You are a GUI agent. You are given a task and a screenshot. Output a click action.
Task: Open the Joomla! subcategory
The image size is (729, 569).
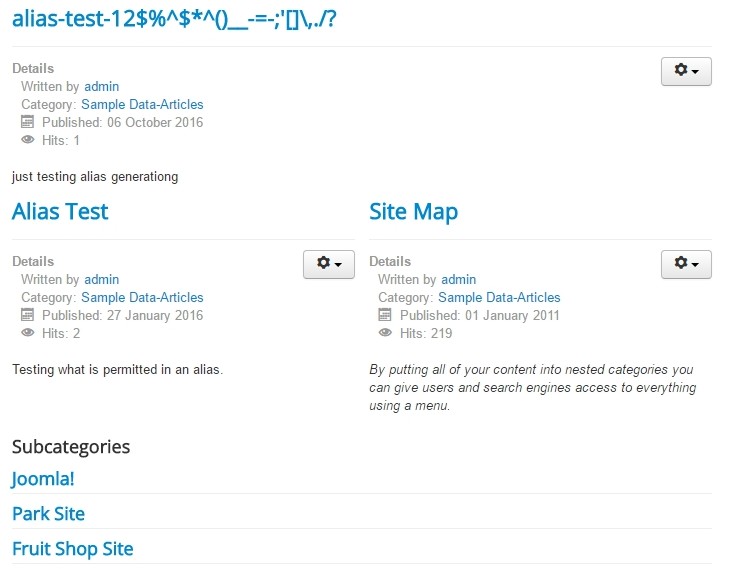click(x=43, y=479)
